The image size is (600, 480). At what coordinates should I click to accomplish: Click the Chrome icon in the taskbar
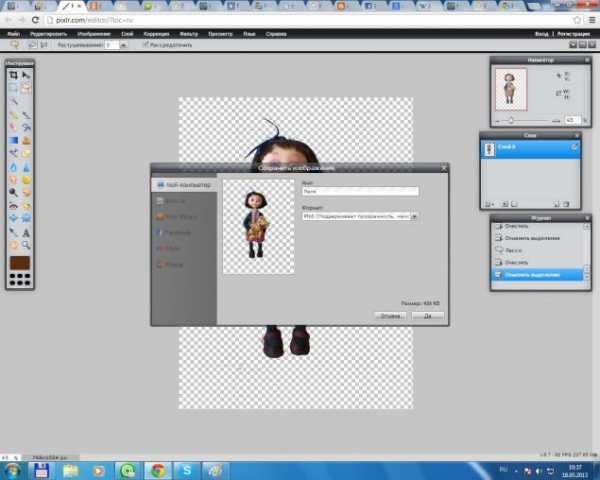coord(158,469)
